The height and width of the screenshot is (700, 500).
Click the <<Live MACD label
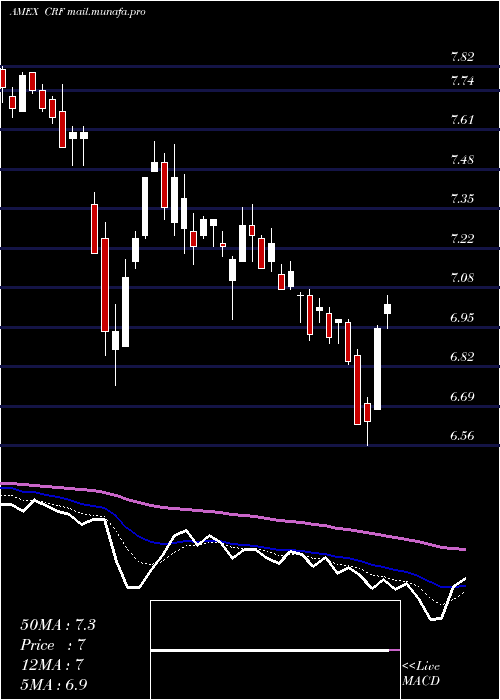[x=421, y=674]
